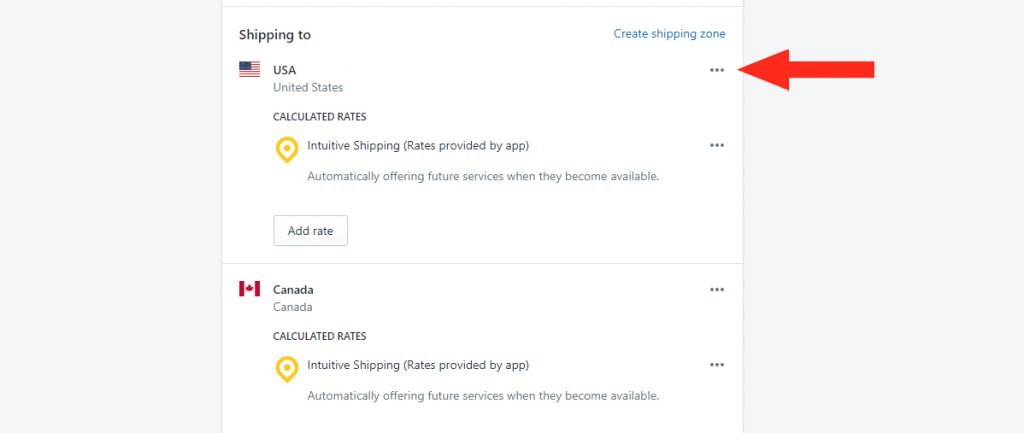Click the yellow pin icon under Canada
This screenshot has width=1024, height=433.
click(x=287, y=369)
